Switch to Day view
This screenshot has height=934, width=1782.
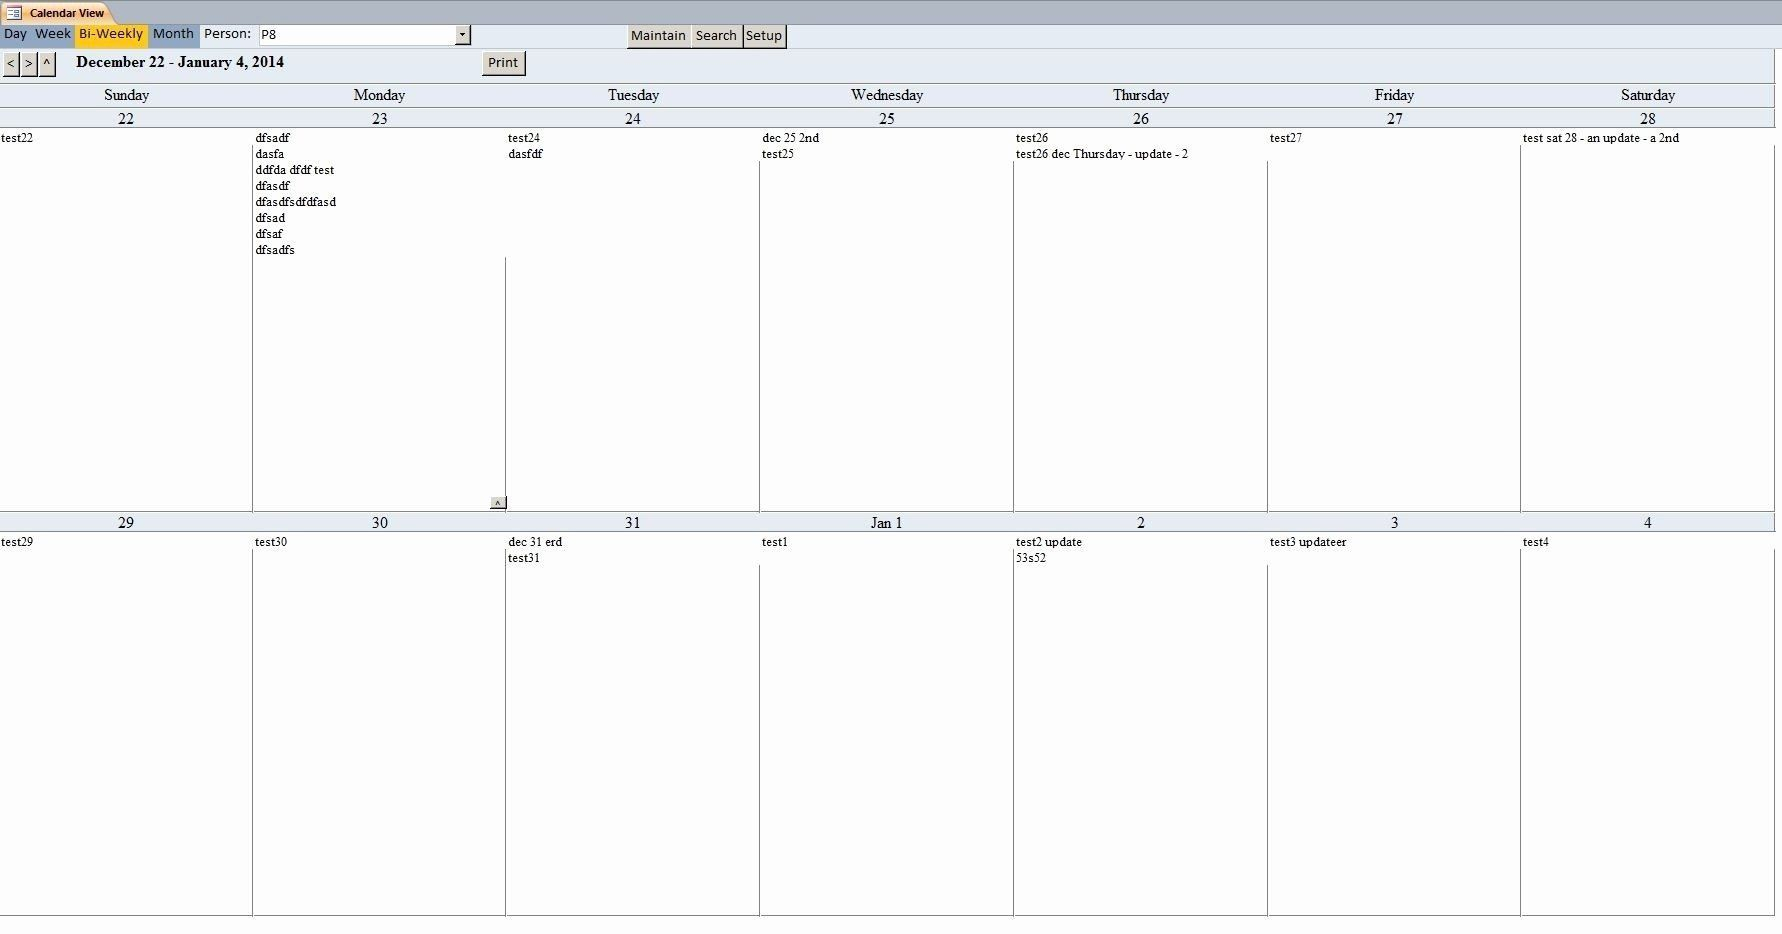click(16, 34)
